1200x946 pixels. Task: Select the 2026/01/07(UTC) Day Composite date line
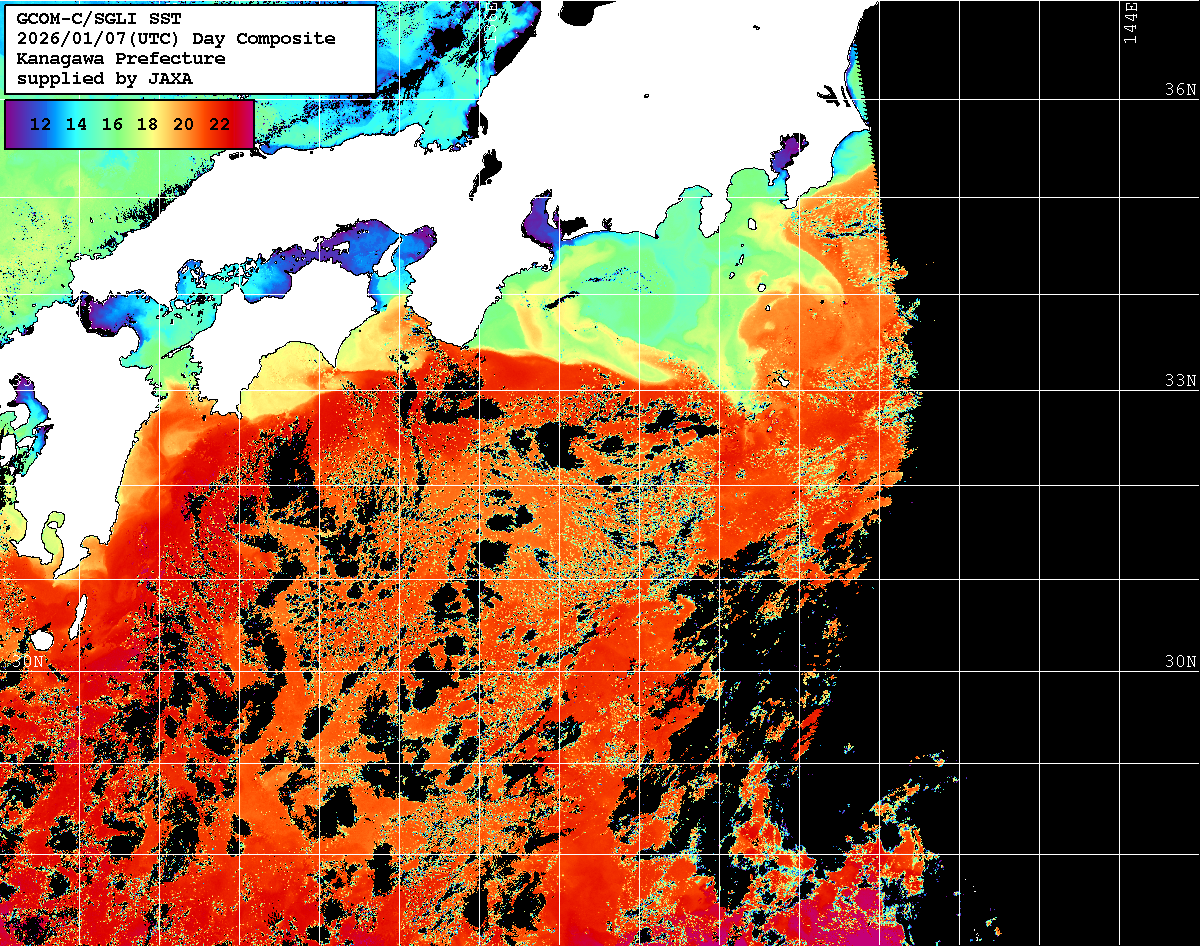point(176,39)
